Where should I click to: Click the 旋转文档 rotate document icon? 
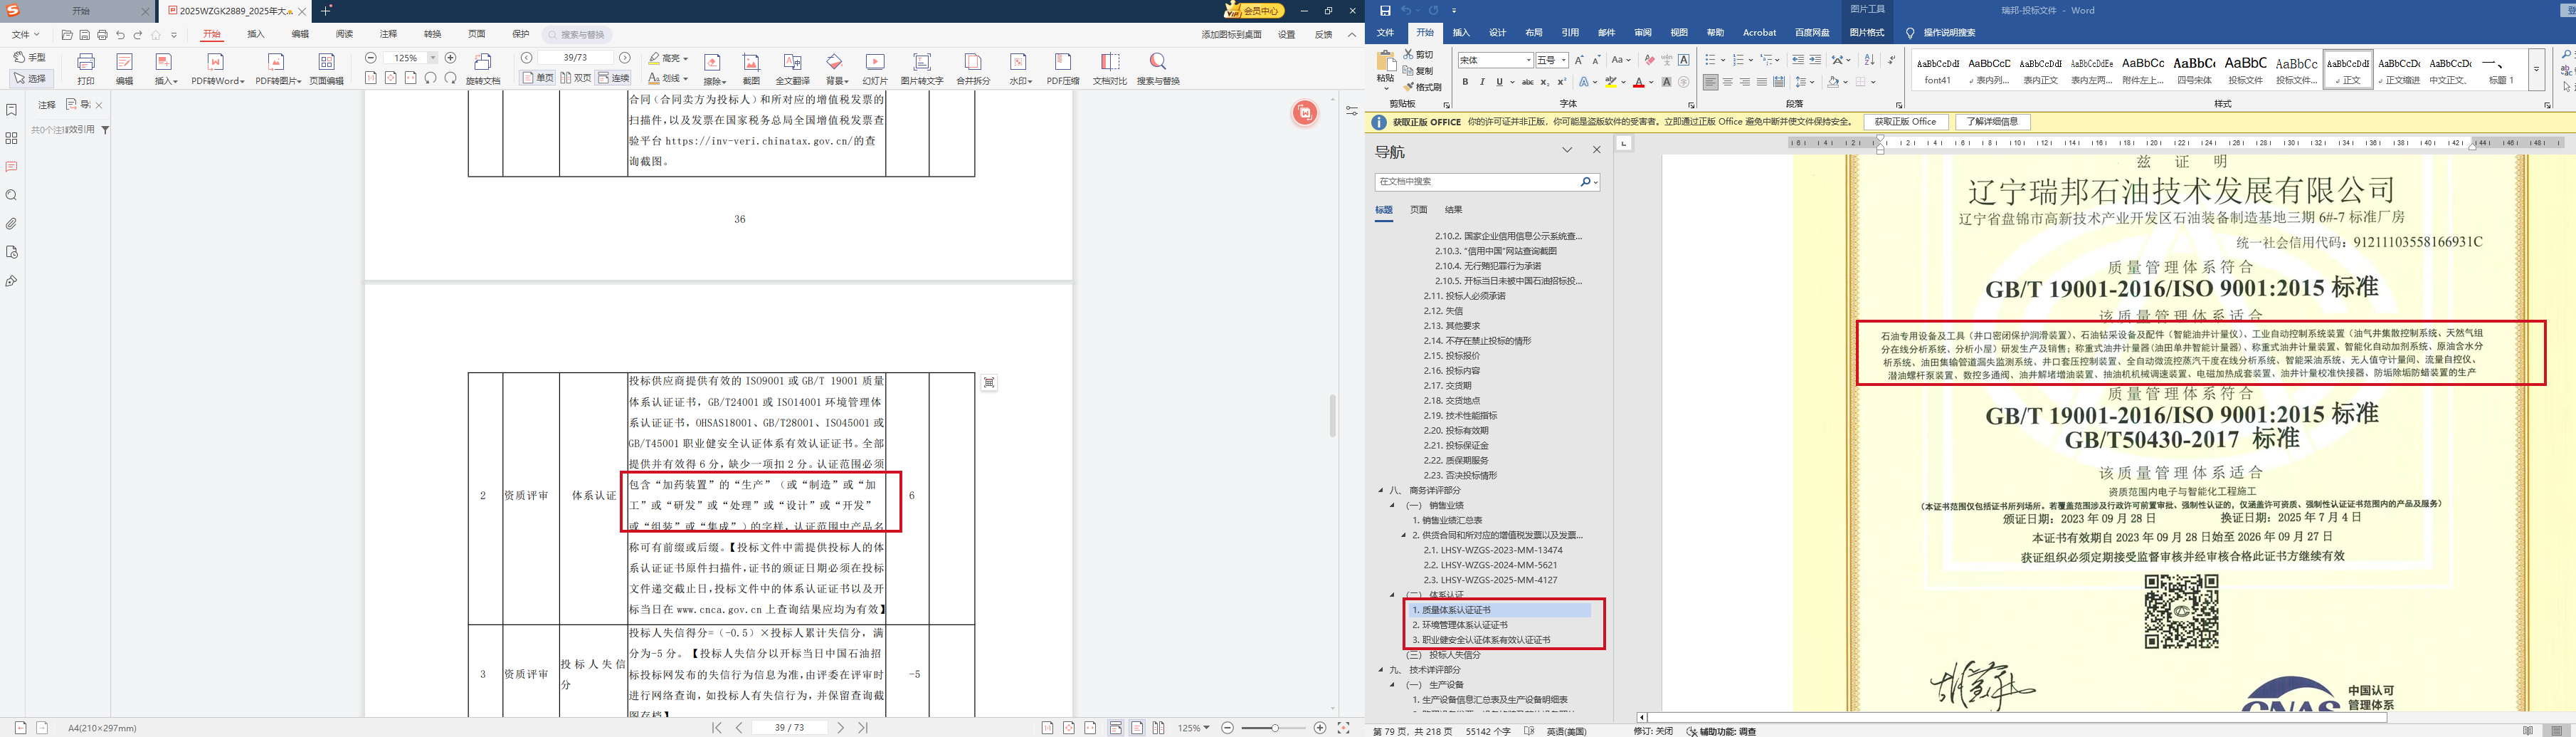483,66
